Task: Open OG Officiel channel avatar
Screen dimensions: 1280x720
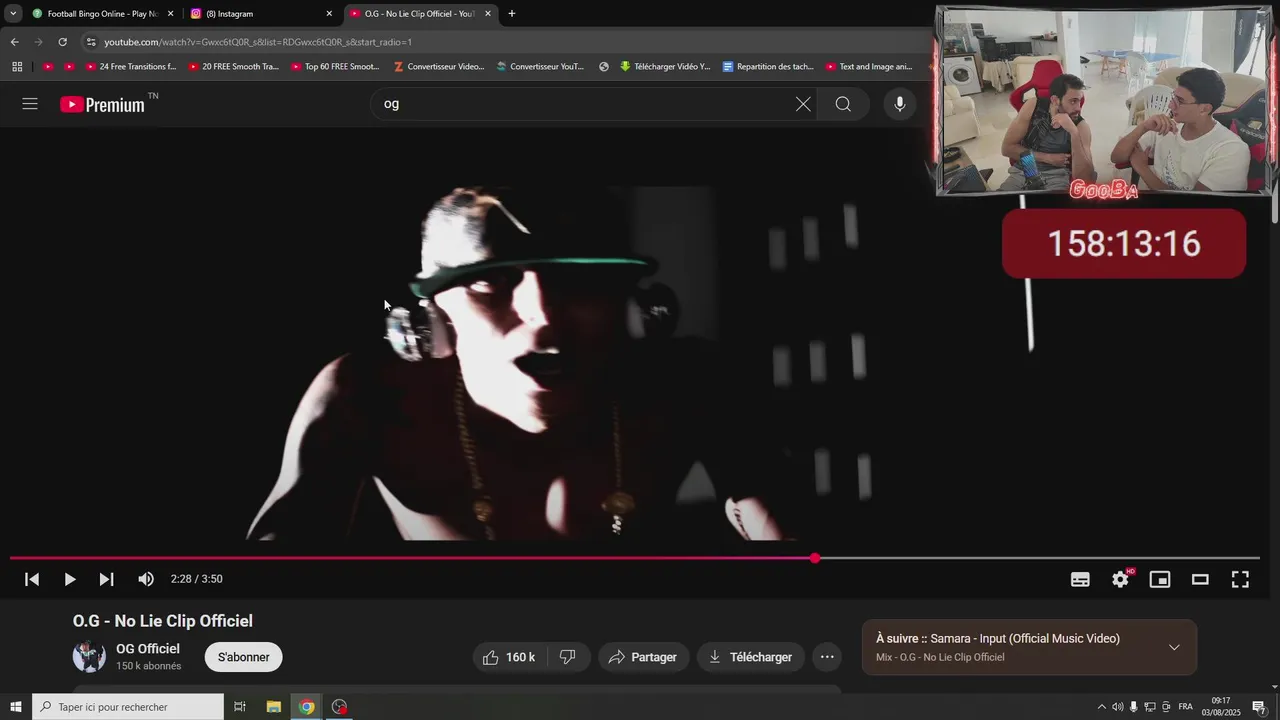Action: pos(89,657)
